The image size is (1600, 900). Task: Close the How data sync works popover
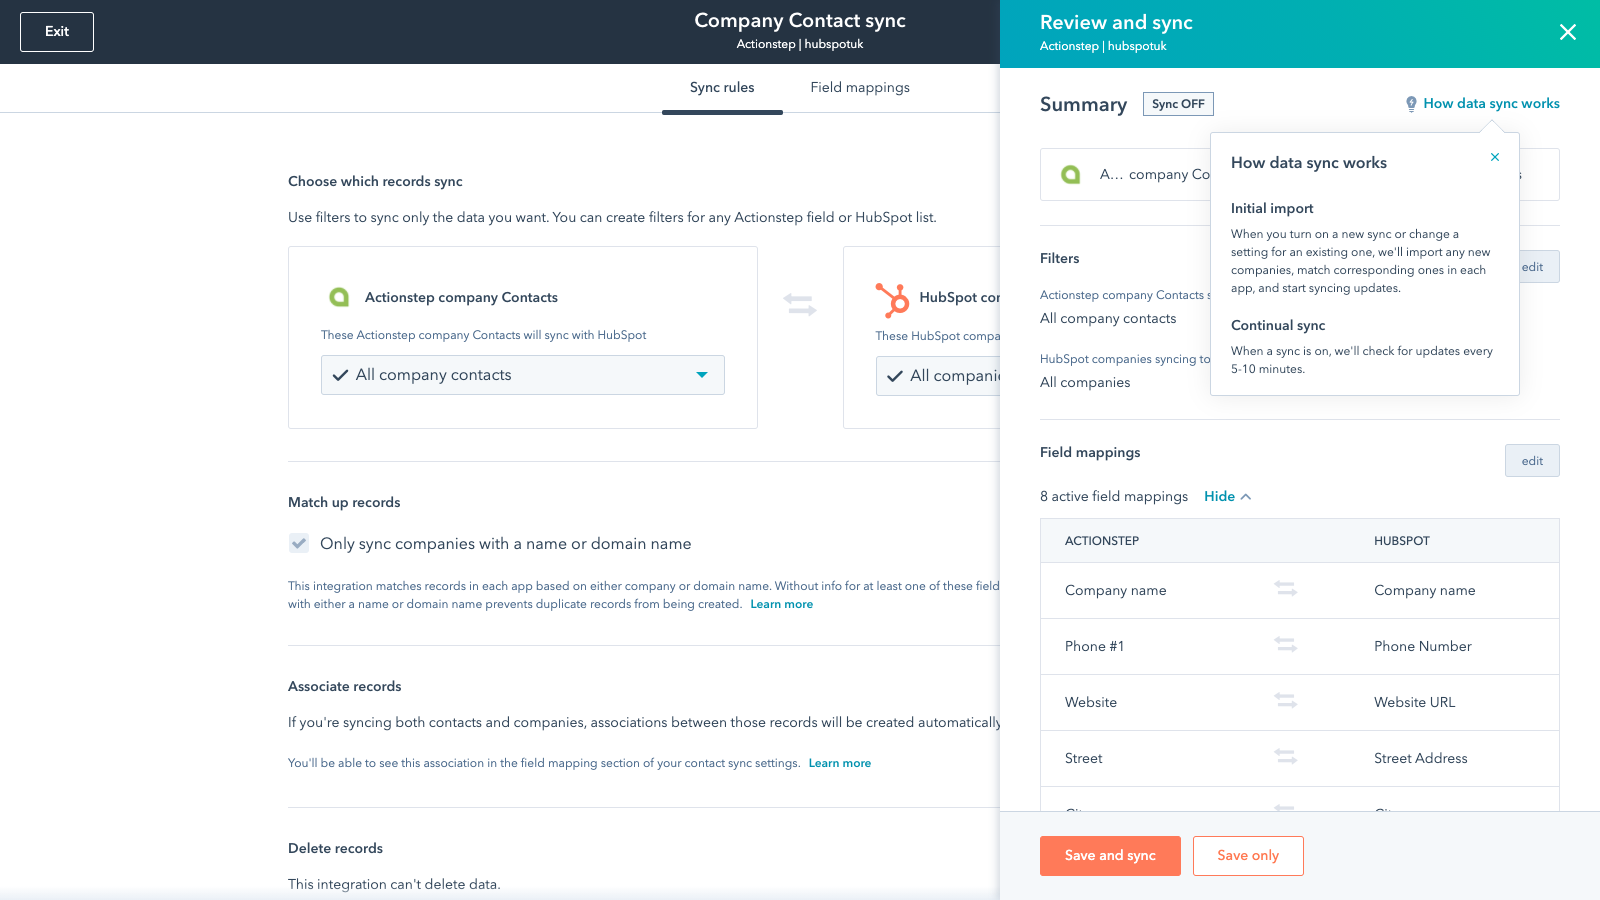tap(1495, 157)
